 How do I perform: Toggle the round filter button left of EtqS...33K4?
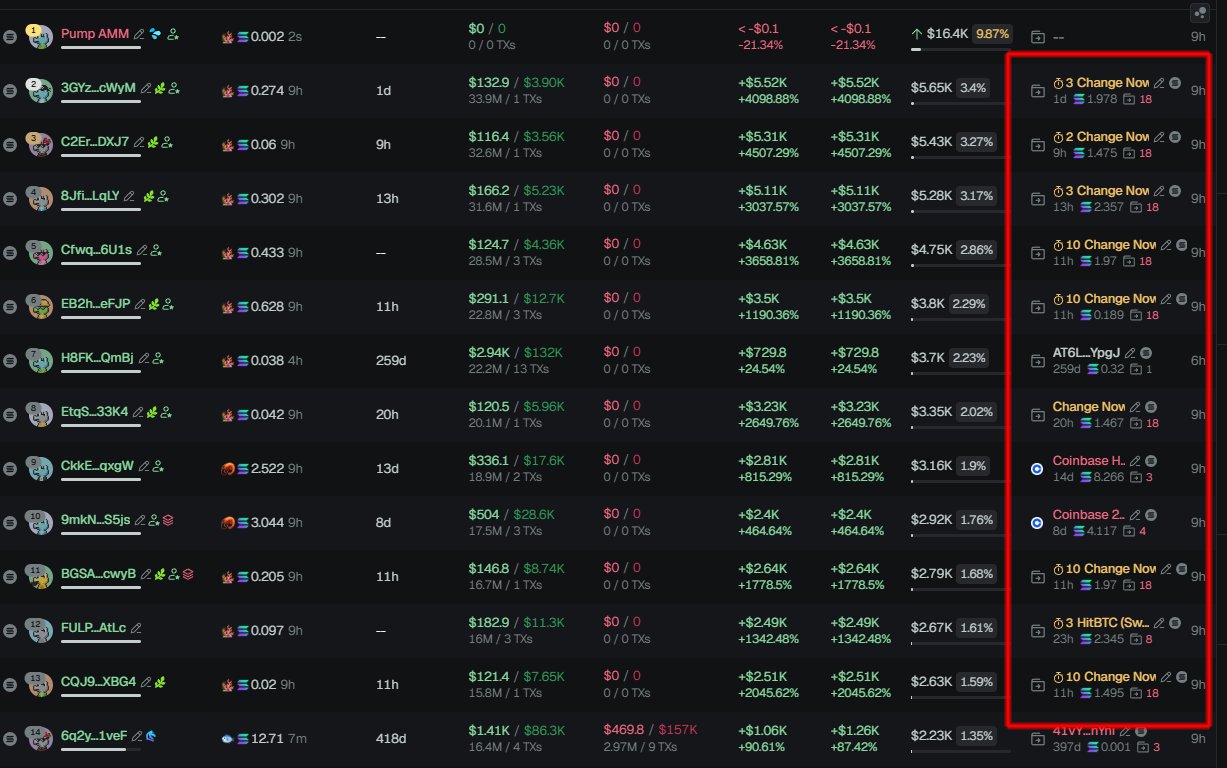(10, 414)
